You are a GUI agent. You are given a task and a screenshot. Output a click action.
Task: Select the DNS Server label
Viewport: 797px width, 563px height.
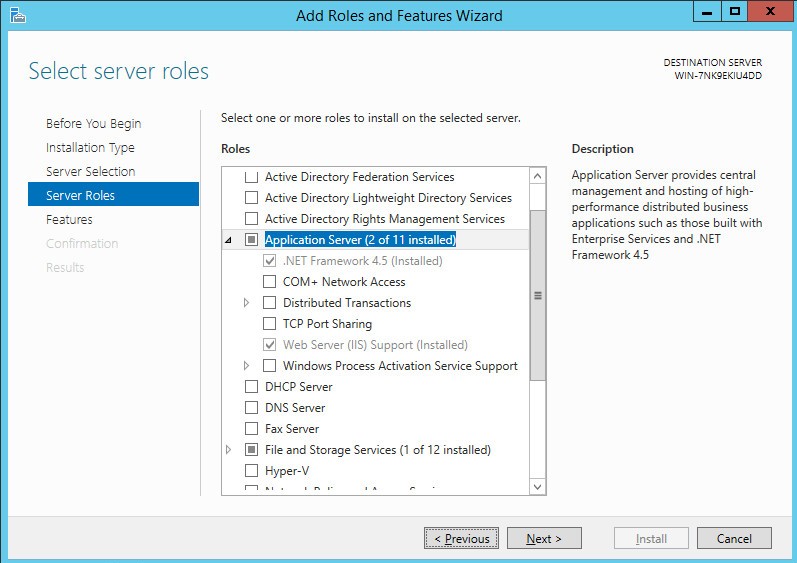pyautogui.click(x=295, y=408)
